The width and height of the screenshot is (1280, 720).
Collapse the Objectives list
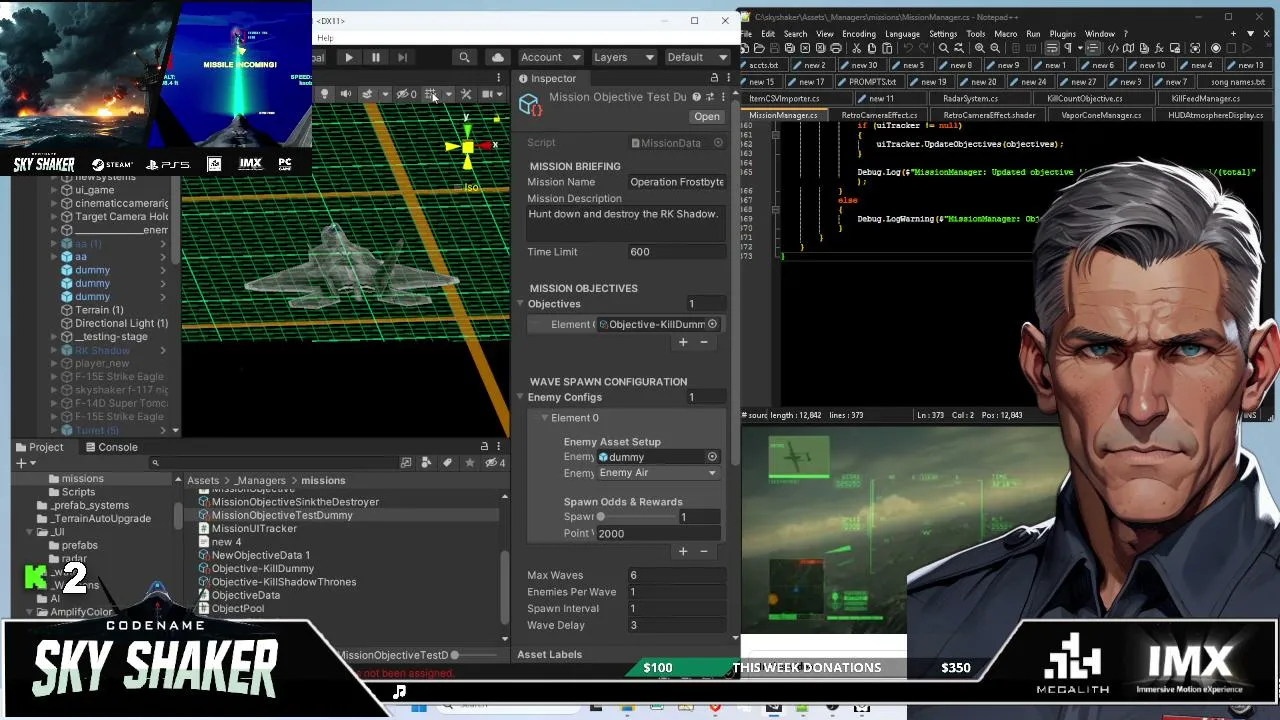point(520,304)
